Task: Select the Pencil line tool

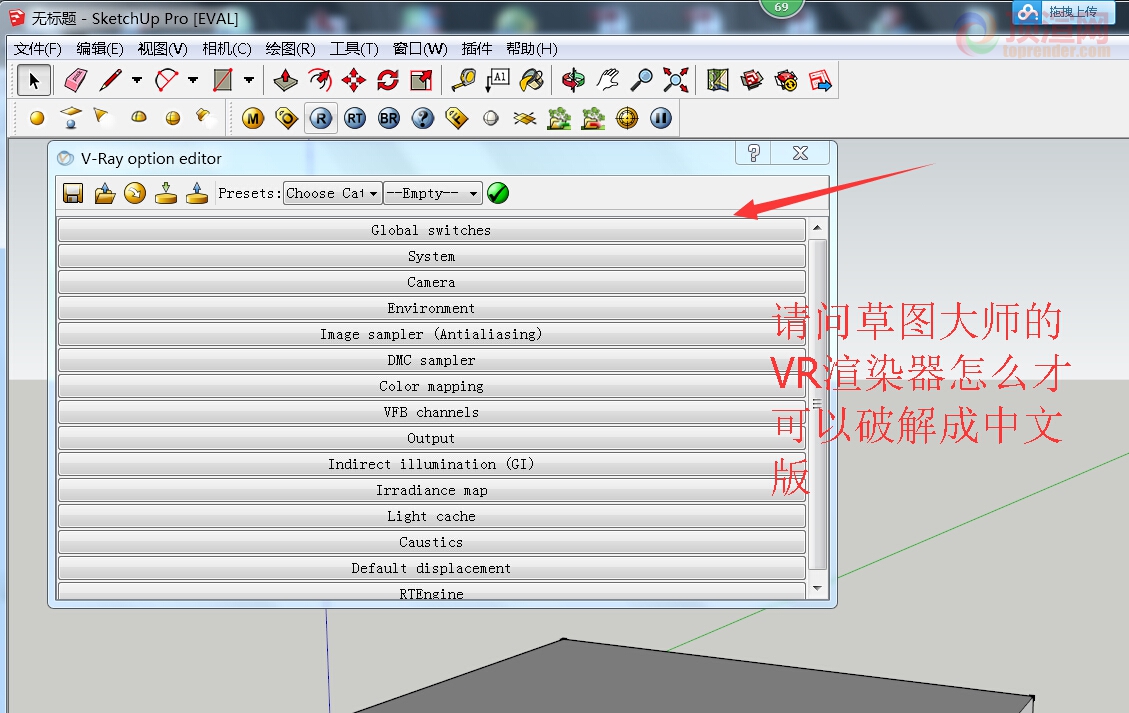Action: click(110, 80)
